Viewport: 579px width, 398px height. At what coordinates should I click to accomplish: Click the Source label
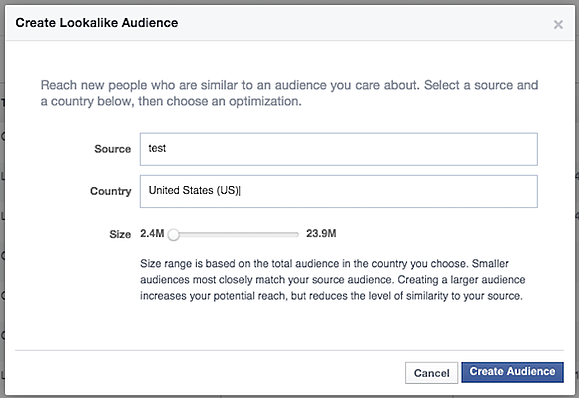pos(113,149)
